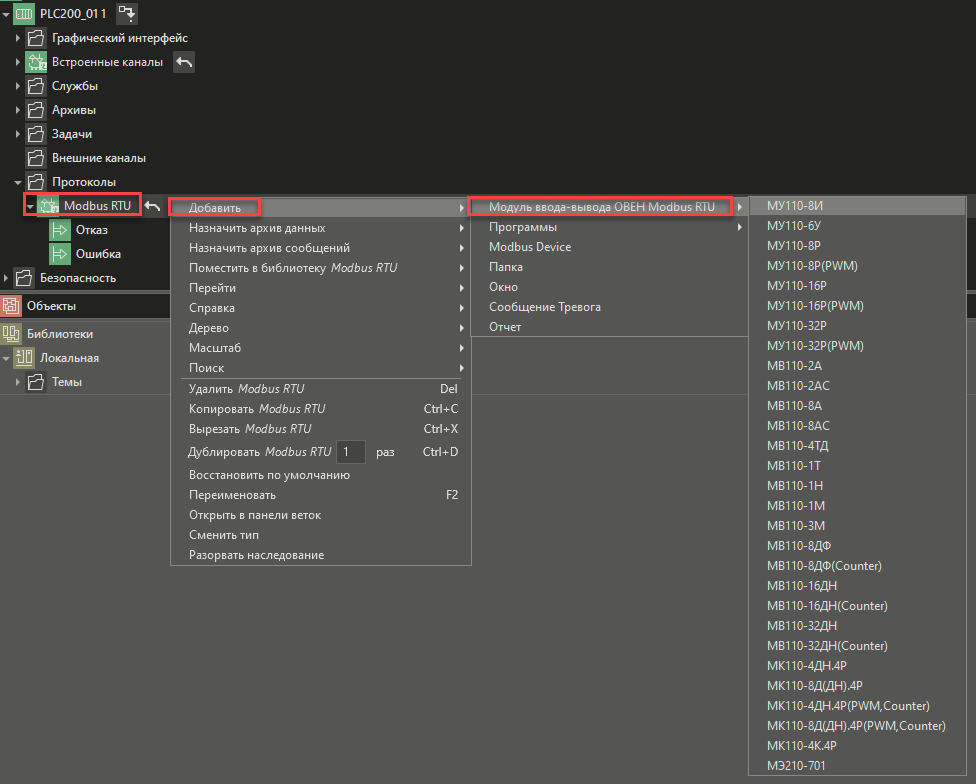Click the return arrow beside Встроенные каналы
The height and width of the screenshot is (784, 976).
coord(184,62)
